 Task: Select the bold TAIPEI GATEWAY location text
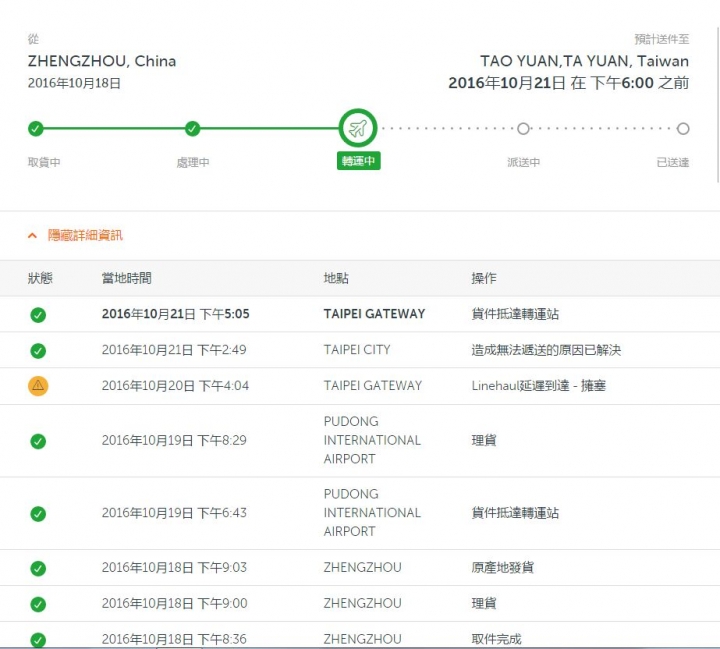tap(374, 314)
